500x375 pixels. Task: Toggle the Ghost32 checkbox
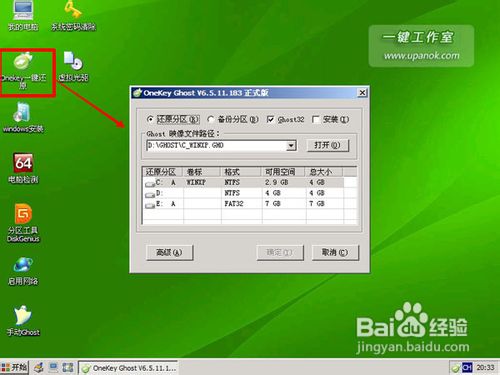270,119
